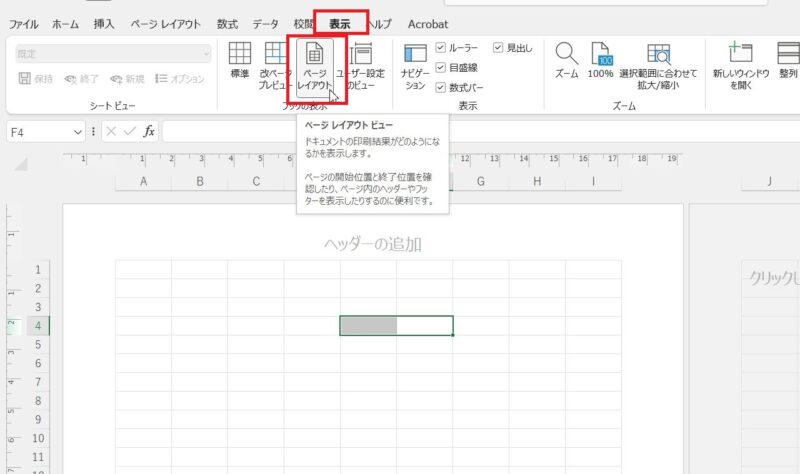
Task: Open the 表示 tab
Action: [x=340, y=24]
